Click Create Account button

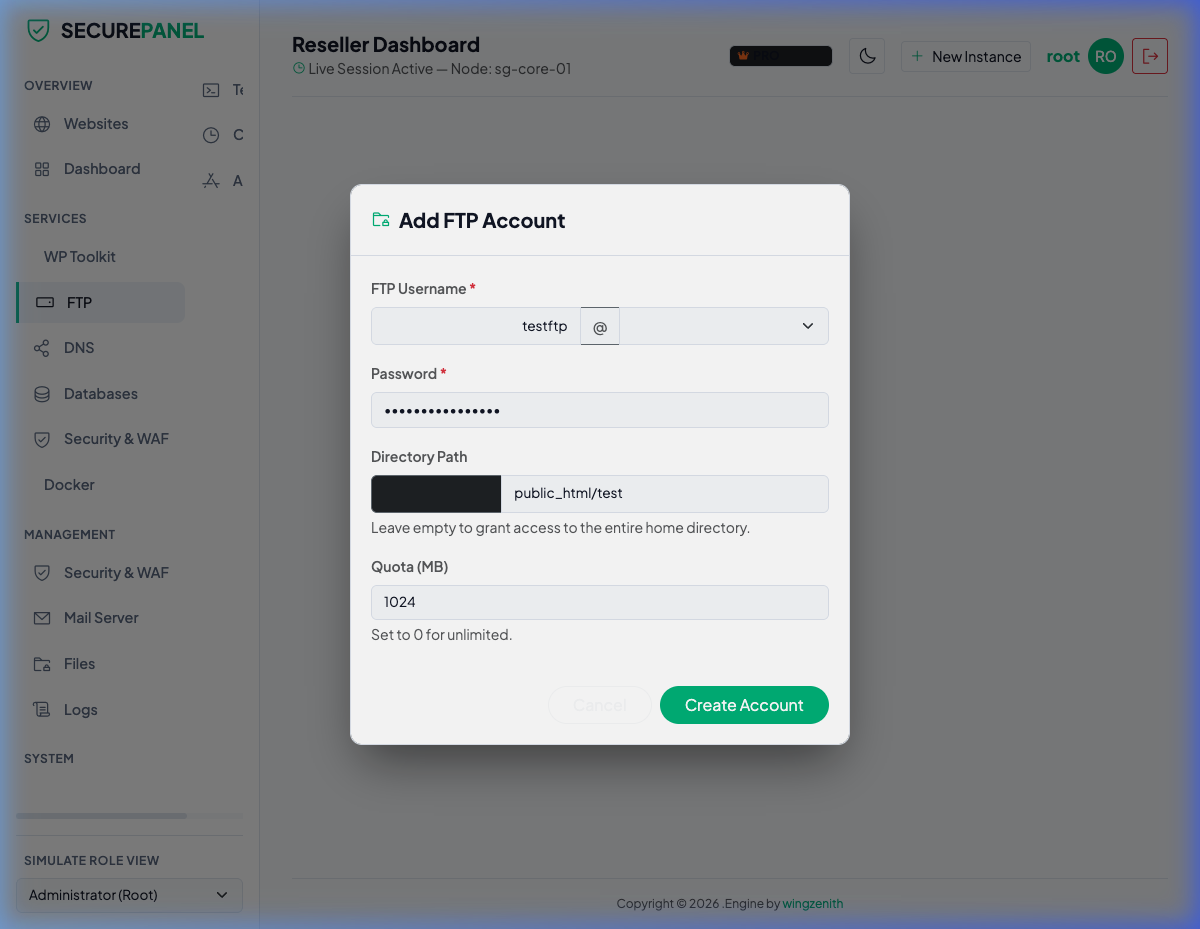(x=744, y=705)
